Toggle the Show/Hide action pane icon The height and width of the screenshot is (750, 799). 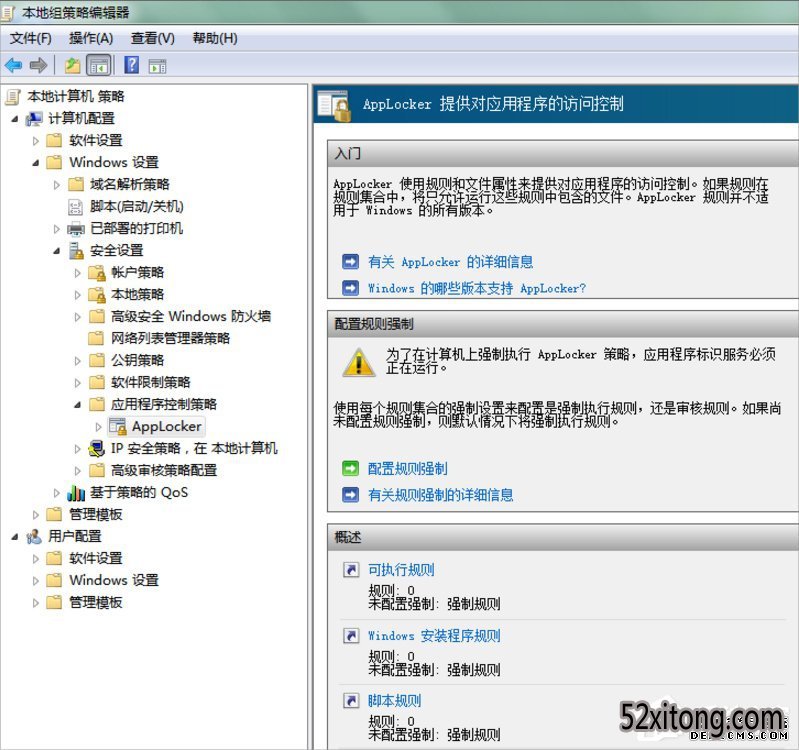click(157, 66)
